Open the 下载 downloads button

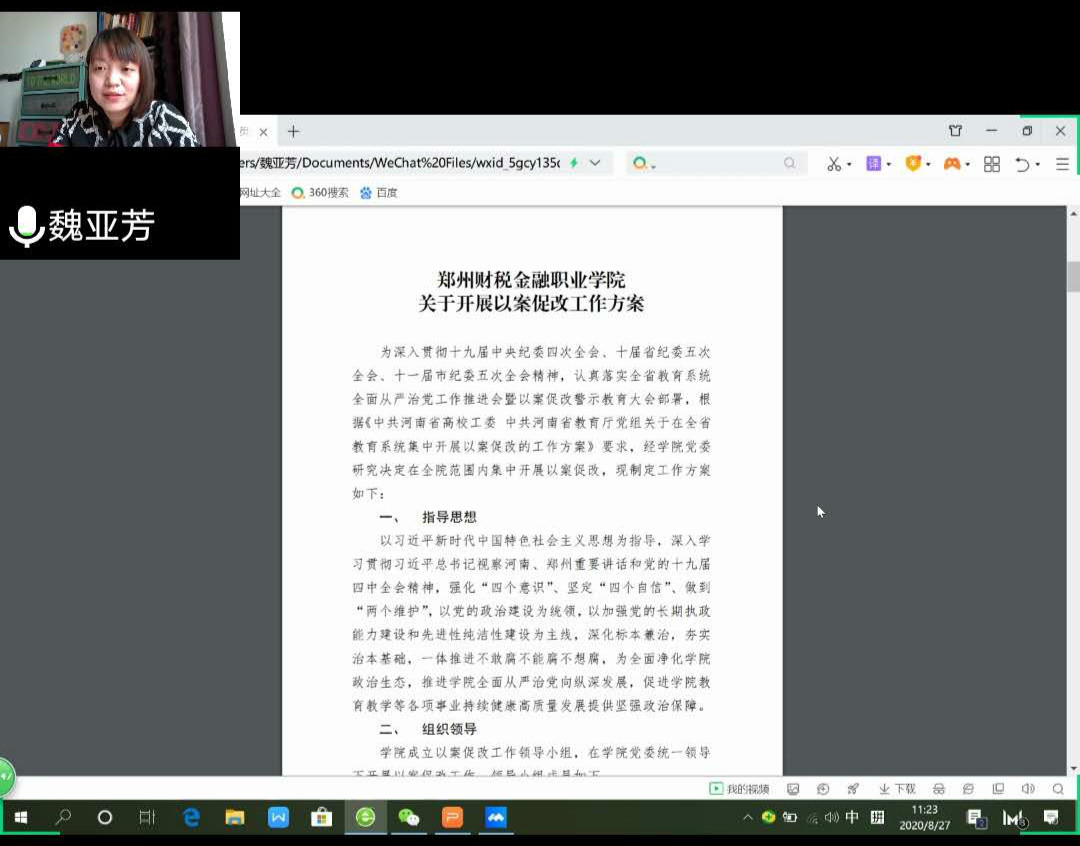(x=897, y=789)
